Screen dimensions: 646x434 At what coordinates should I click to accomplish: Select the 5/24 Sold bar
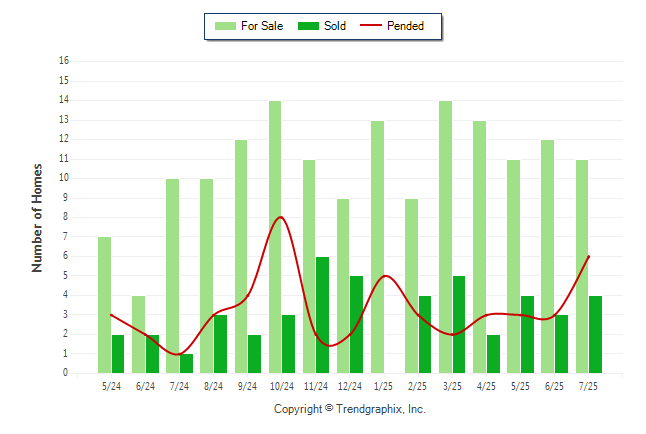118,354
